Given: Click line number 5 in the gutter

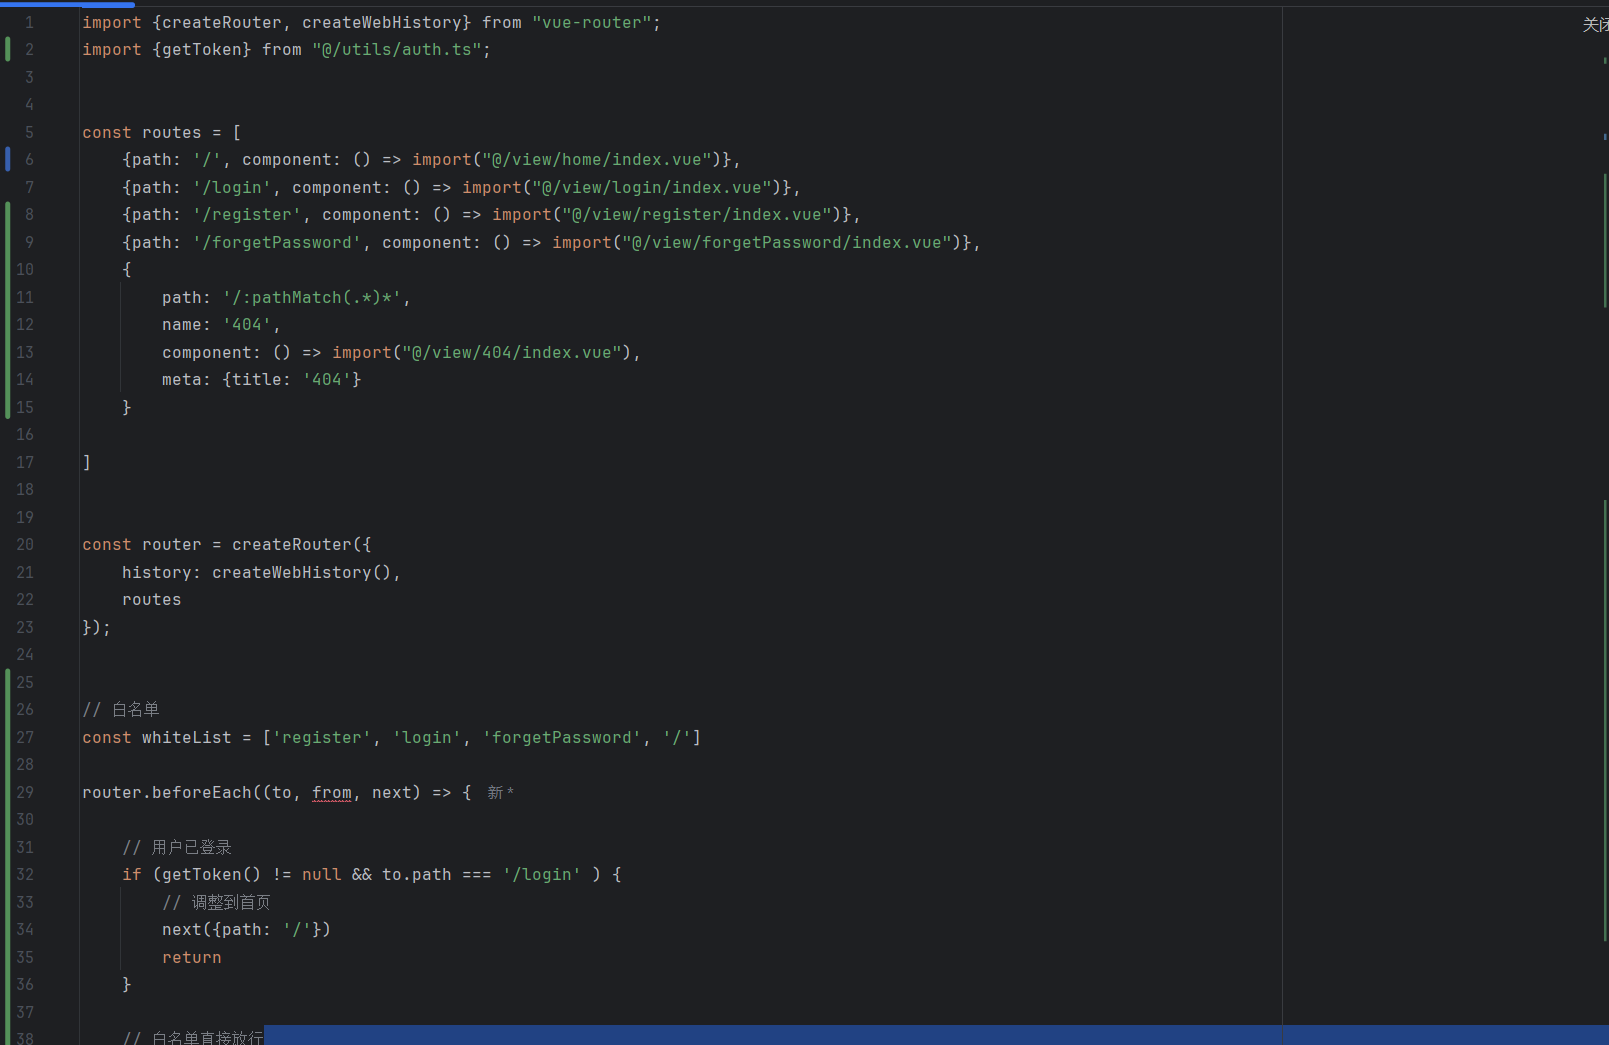Looking at the screenshot, I should [x=29, y=133].
